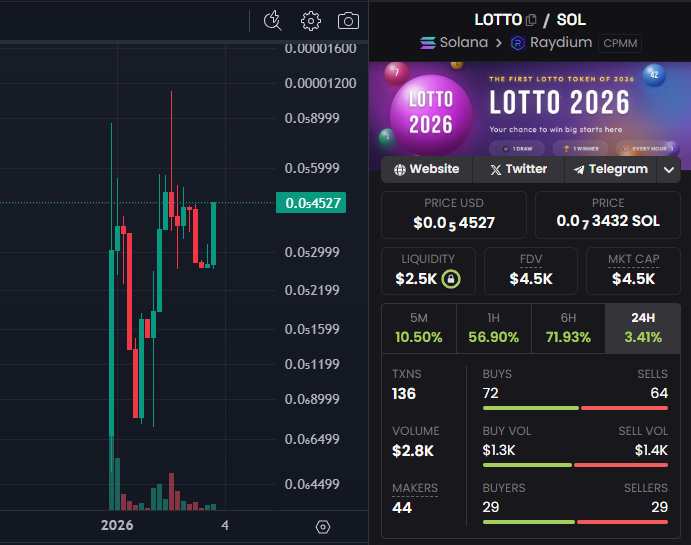The width and height of the screenshot is (691, 545).
Task: Click the buys versus sells ratio bar
Action: [x=575, y=408]
